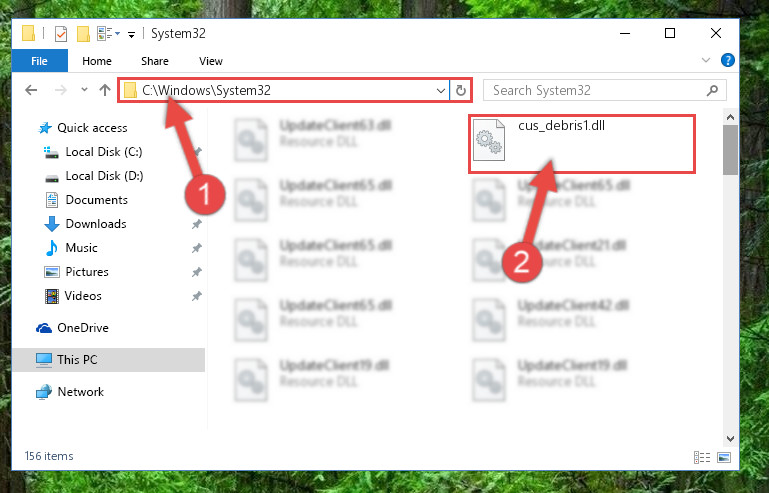769x493 pixels.
Task: Click in the Search System32 field
Action: click(594, 90)
